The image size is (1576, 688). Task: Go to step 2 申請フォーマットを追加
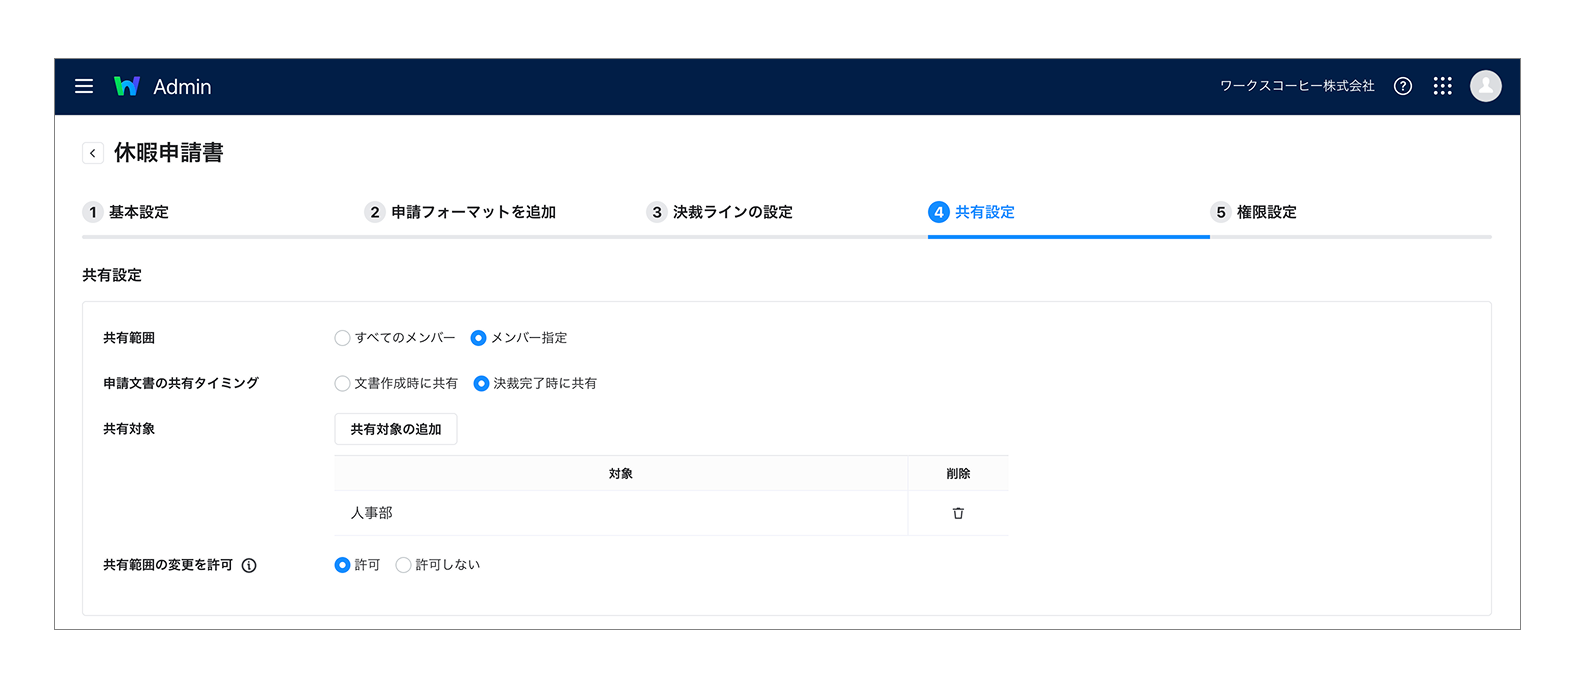461,212
